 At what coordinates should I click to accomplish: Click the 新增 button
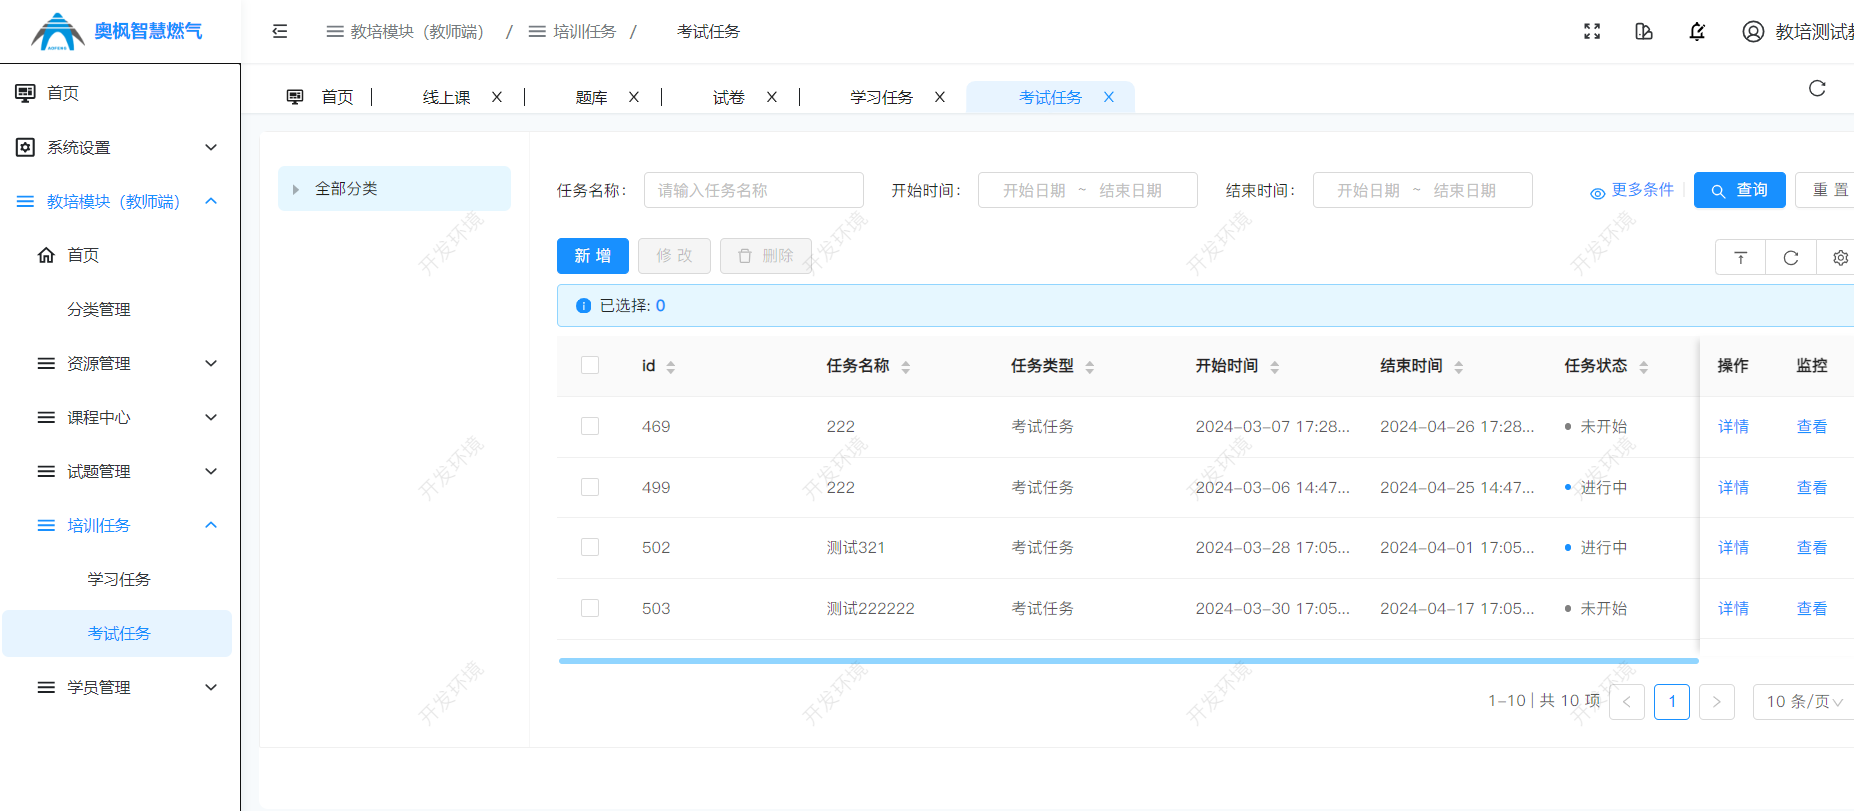(x=593, y=256)
